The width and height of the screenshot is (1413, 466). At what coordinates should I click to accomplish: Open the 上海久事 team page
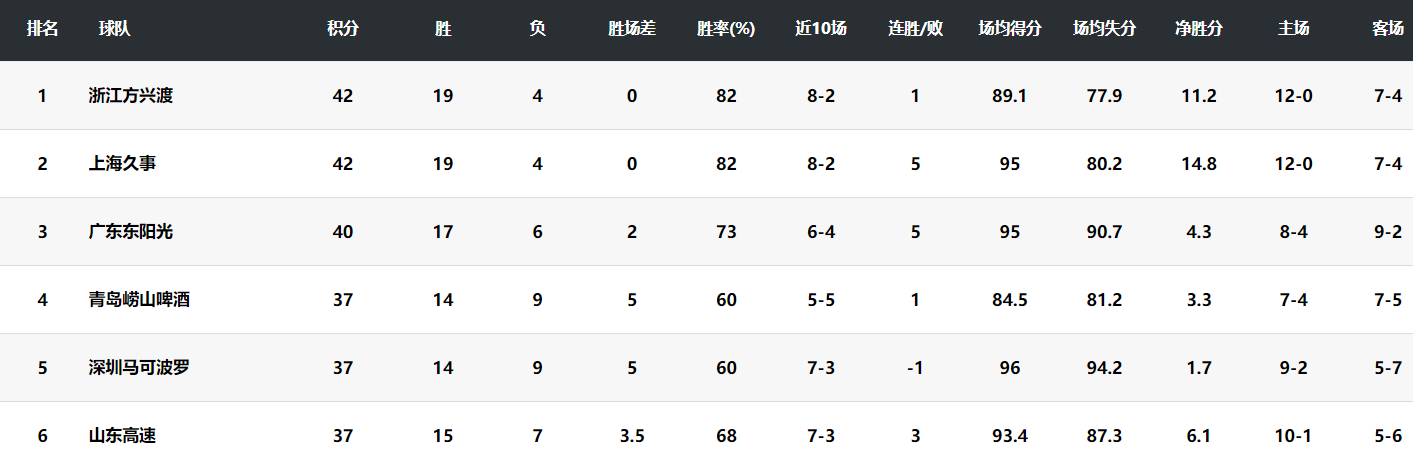(x=122, y=164)
